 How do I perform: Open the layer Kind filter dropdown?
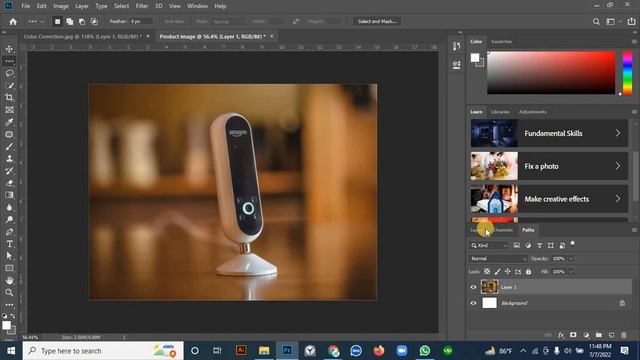tap(489, 245)
